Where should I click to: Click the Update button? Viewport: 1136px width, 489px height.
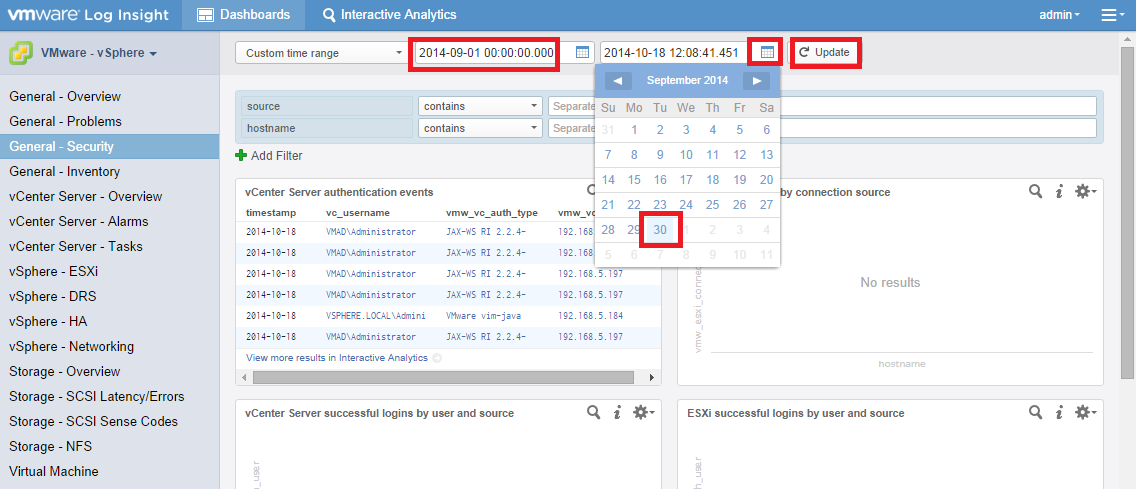click(824, 52)
